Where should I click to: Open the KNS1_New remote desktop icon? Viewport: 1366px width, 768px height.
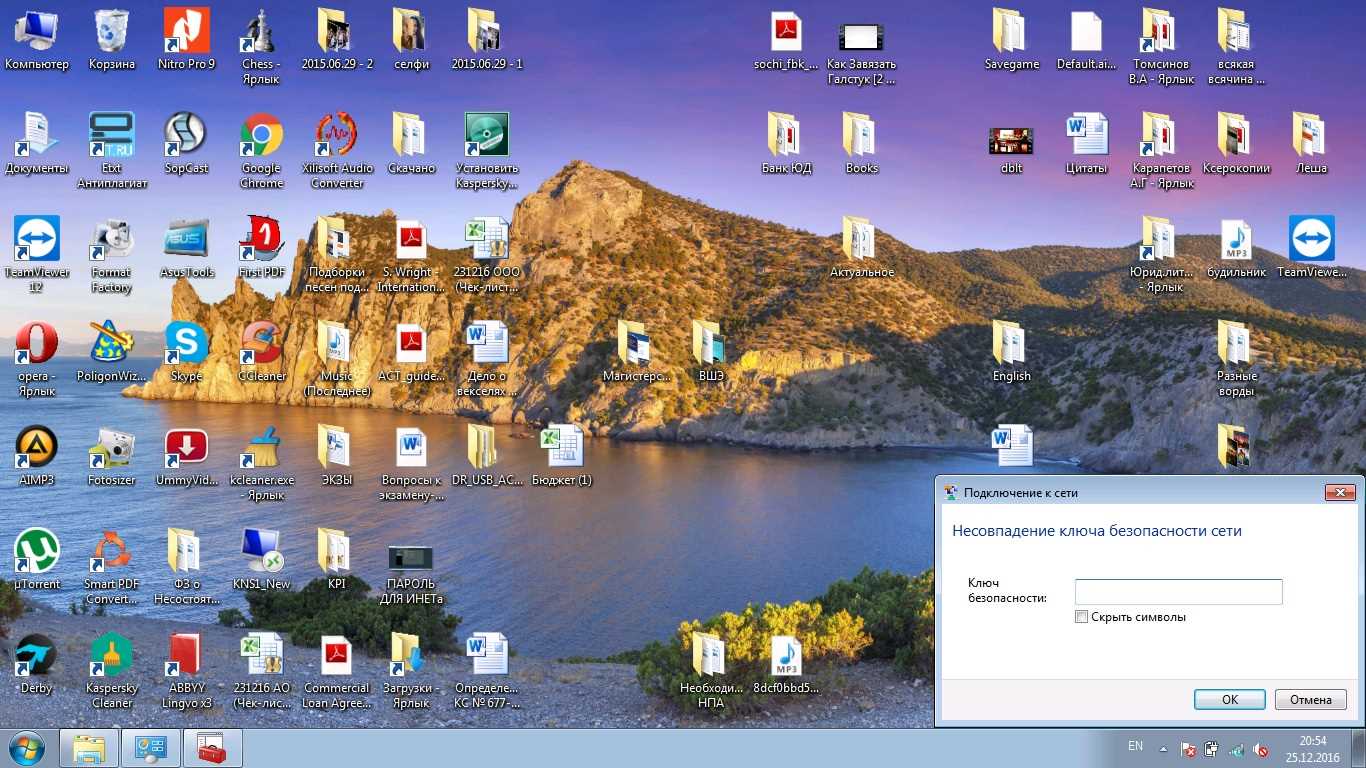tap(261, 560)
